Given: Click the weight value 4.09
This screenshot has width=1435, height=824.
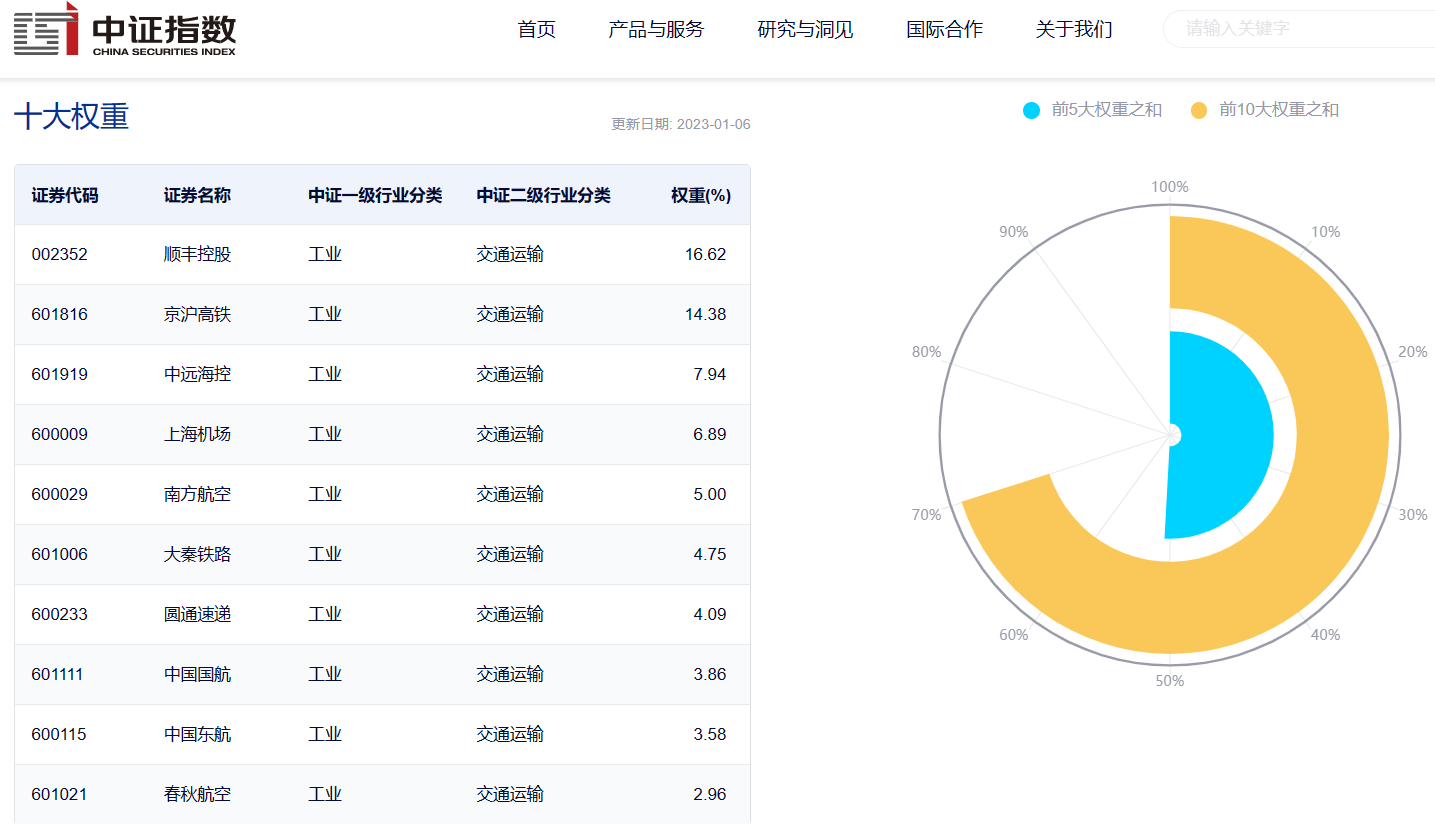Looking at the screenshot, I should (709, 614).
